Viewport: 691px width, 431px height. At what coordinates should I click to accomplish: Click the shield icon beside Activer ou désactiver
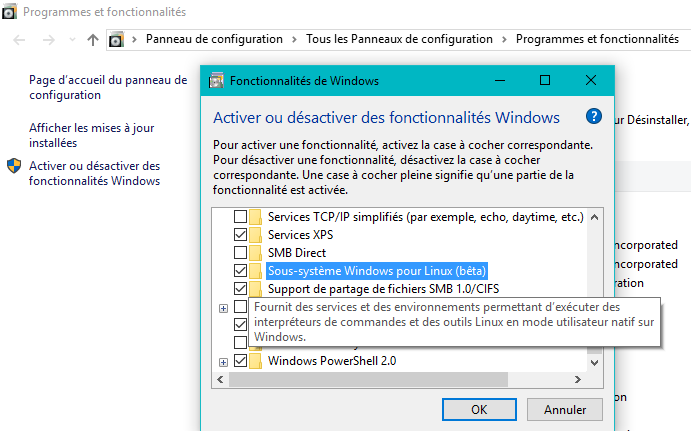coord(14,166)
